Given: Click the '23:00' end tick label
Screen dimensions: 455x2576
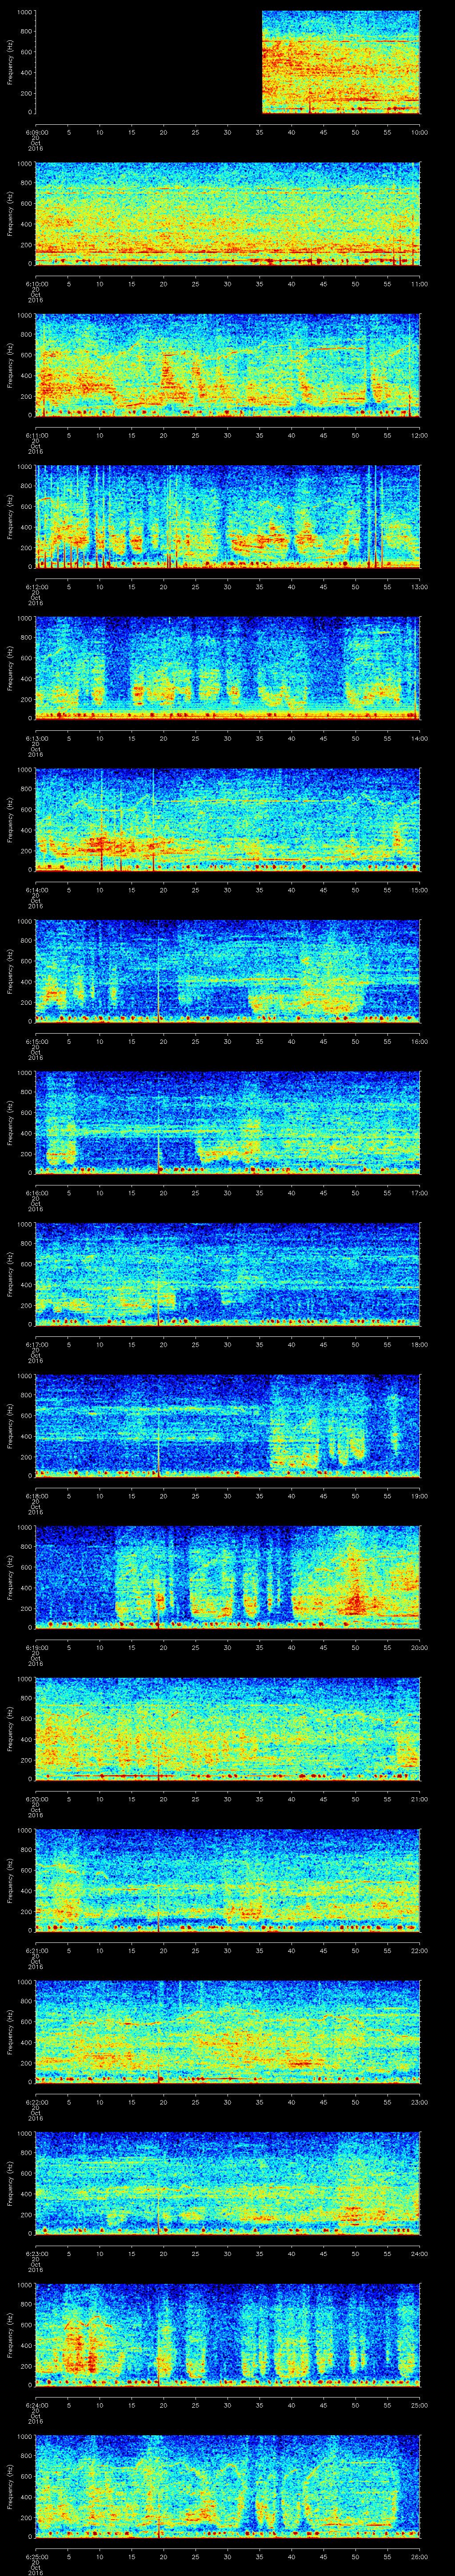Looking at the screenshot, I should (x=420, y=2102).
